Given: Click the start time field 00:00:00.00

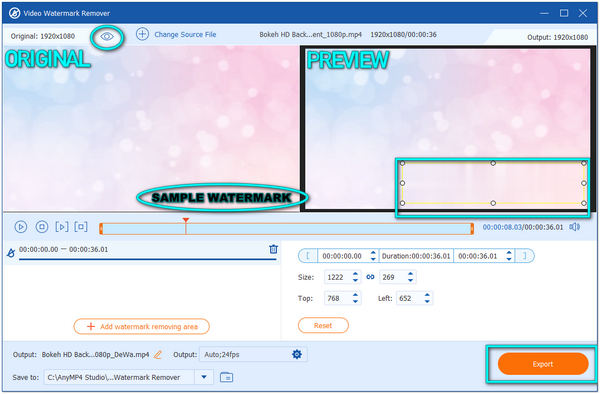Looking at the screenshot, I should (342, 256).
